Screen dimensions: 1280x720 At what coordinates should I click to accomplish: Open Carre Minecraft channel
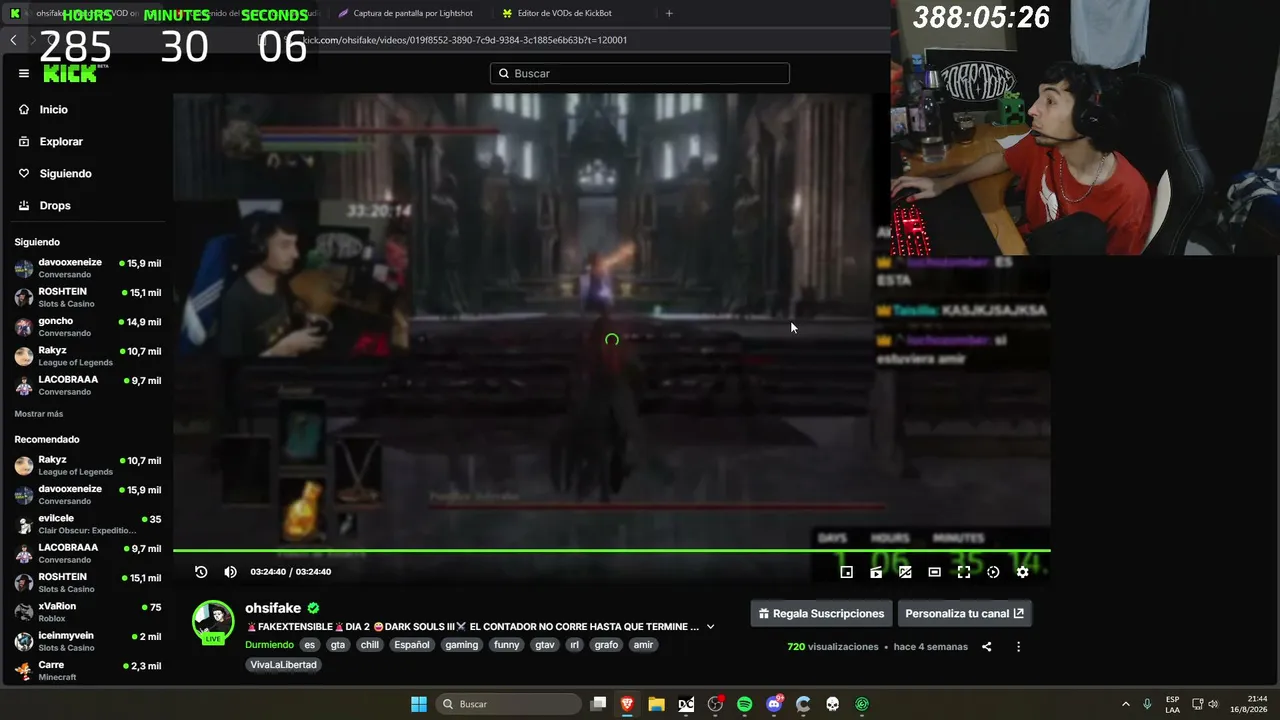click(88, 670)
